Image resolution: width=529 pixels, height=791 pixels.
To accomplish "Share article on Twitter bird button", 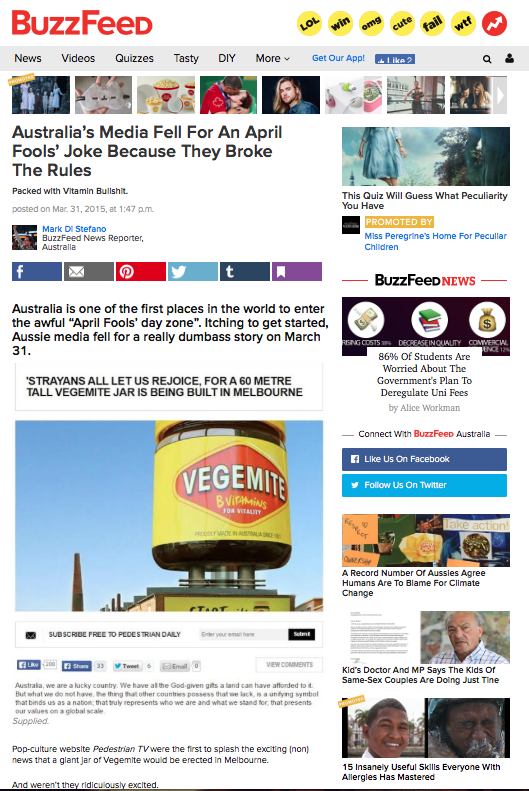I will (x=193, y=271).
